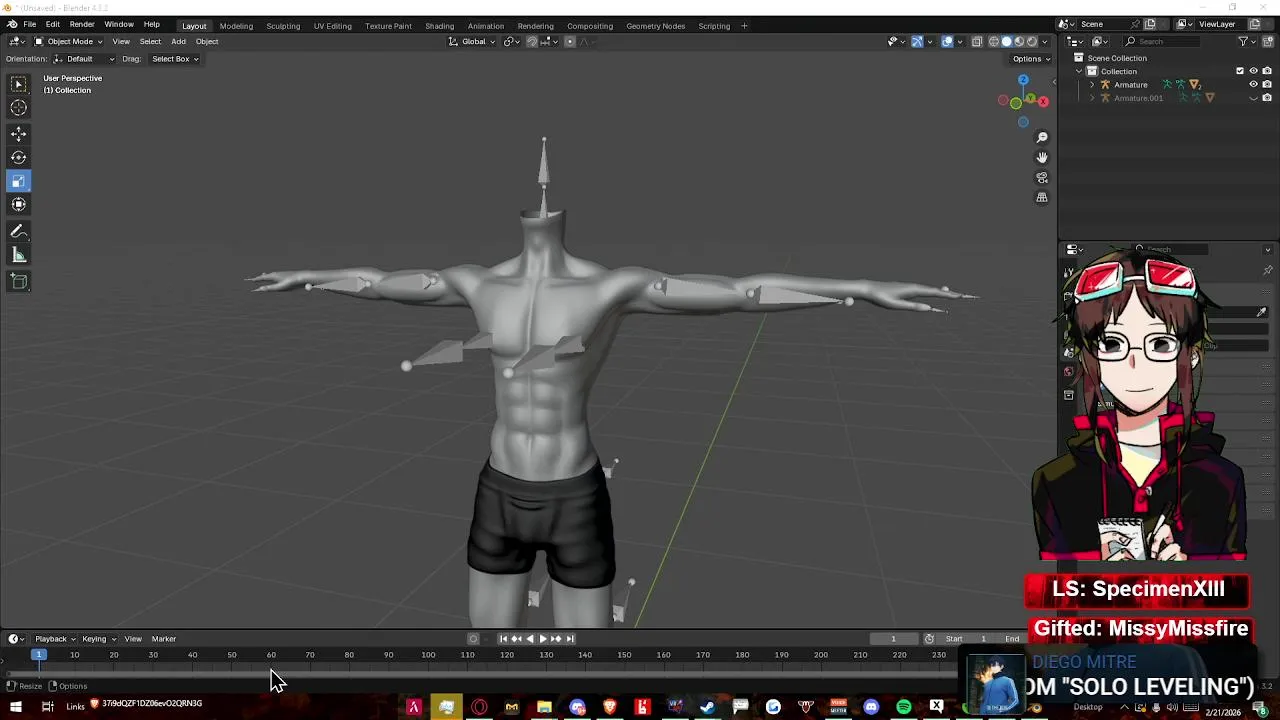This screenshot has width=1280, height=720.
Task: Activate the Cursor tool
Action: tap(19, 108)
